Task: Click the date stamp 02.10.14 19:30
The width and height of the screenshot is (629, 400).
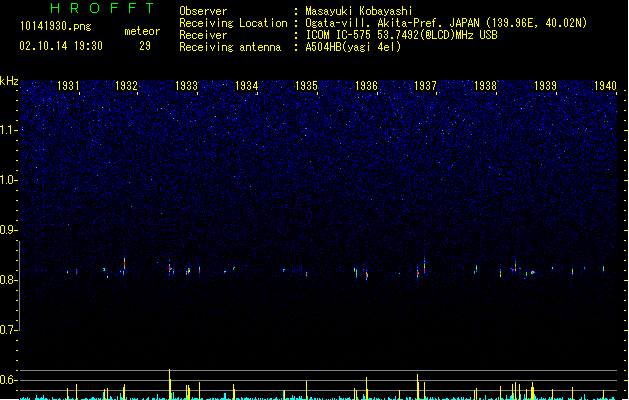Action: (61, 46)
